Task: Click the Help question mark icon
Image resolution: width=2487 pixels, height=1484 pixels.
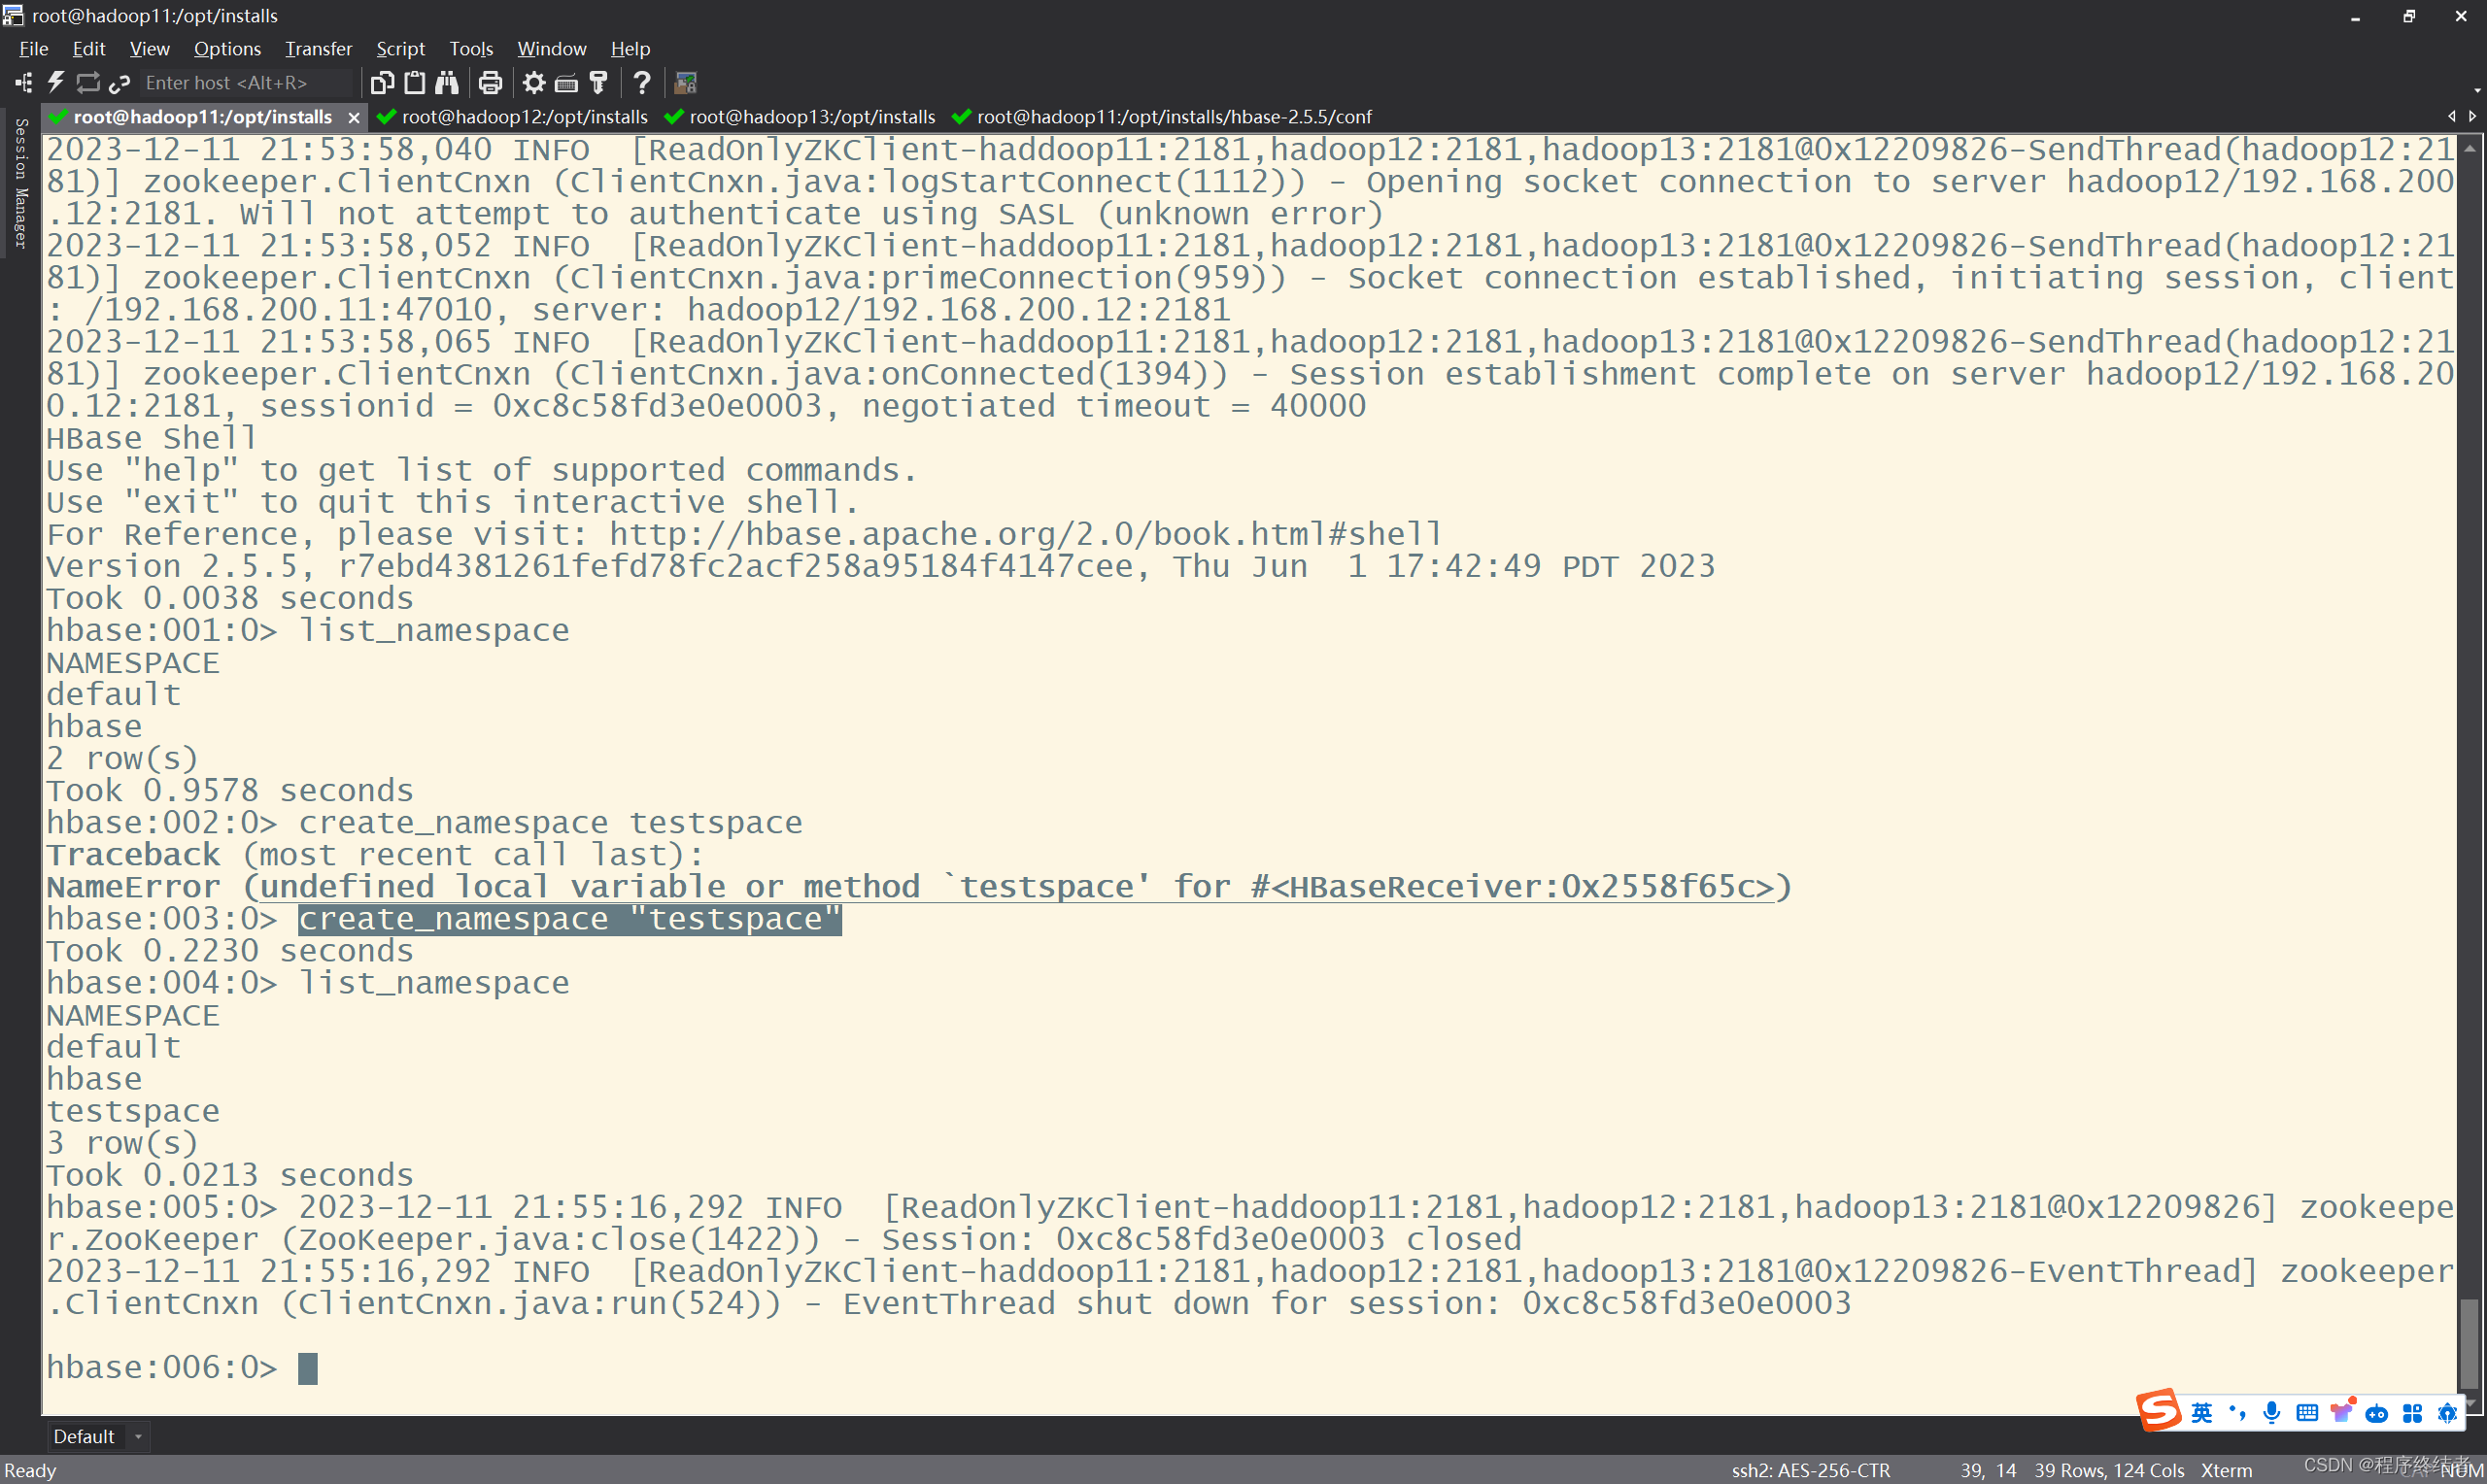Action: click(x=642, y=83)
